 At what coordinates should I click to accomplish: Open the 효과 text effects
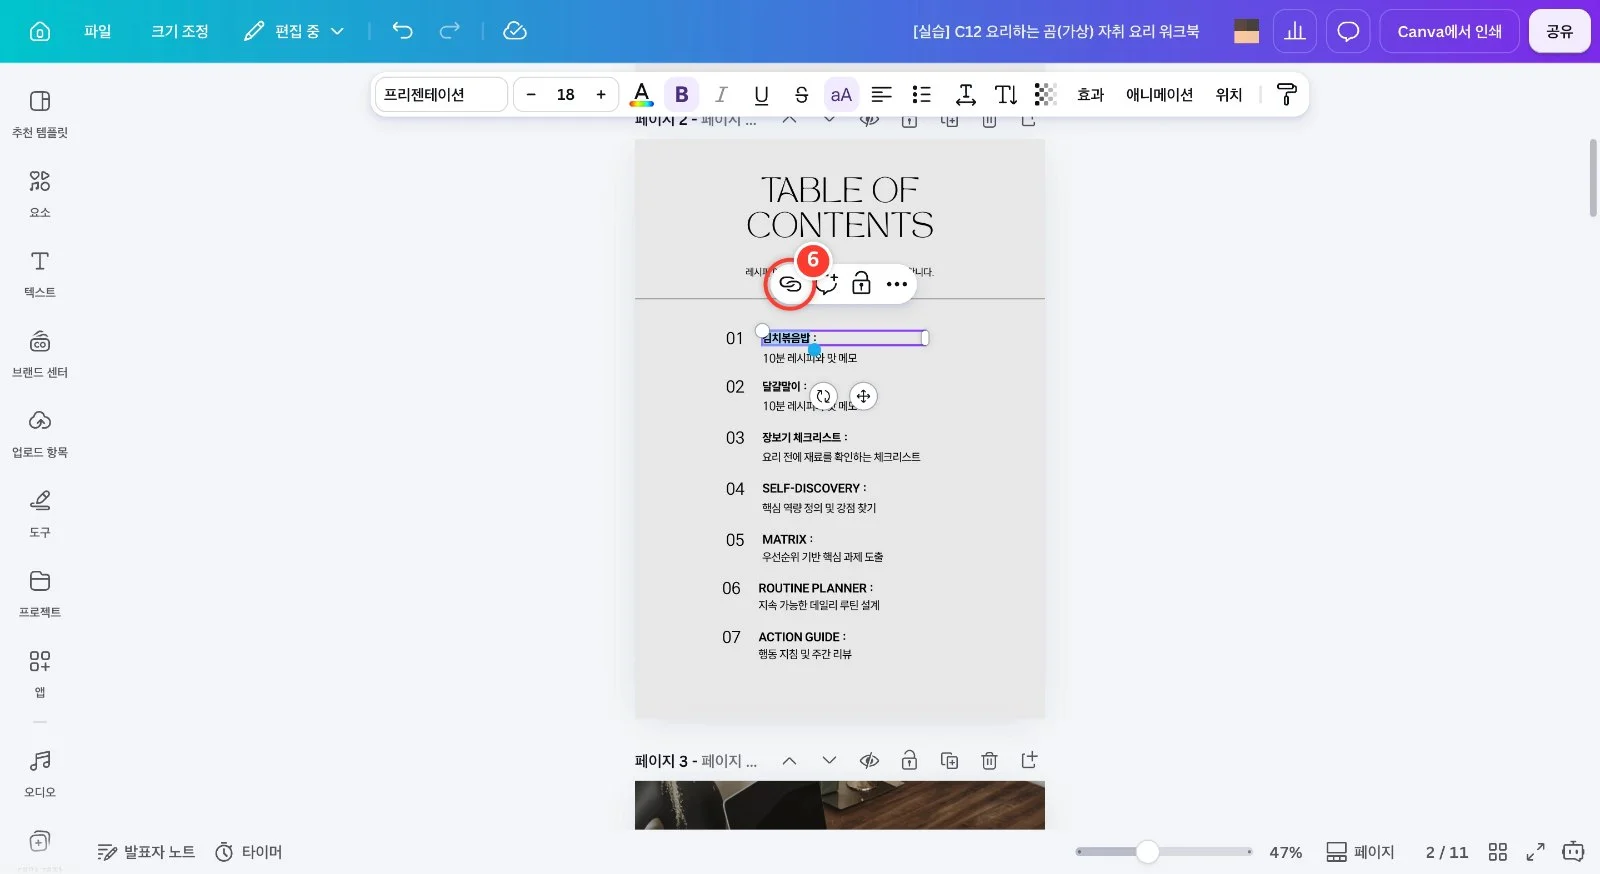pyautogui.click(x=1090, y=95)
